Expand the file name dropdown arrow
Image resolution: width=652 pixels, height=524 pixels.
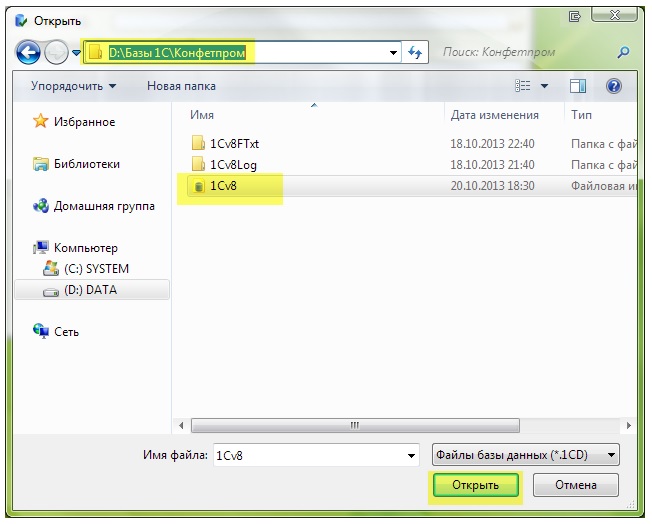(411, 455)
